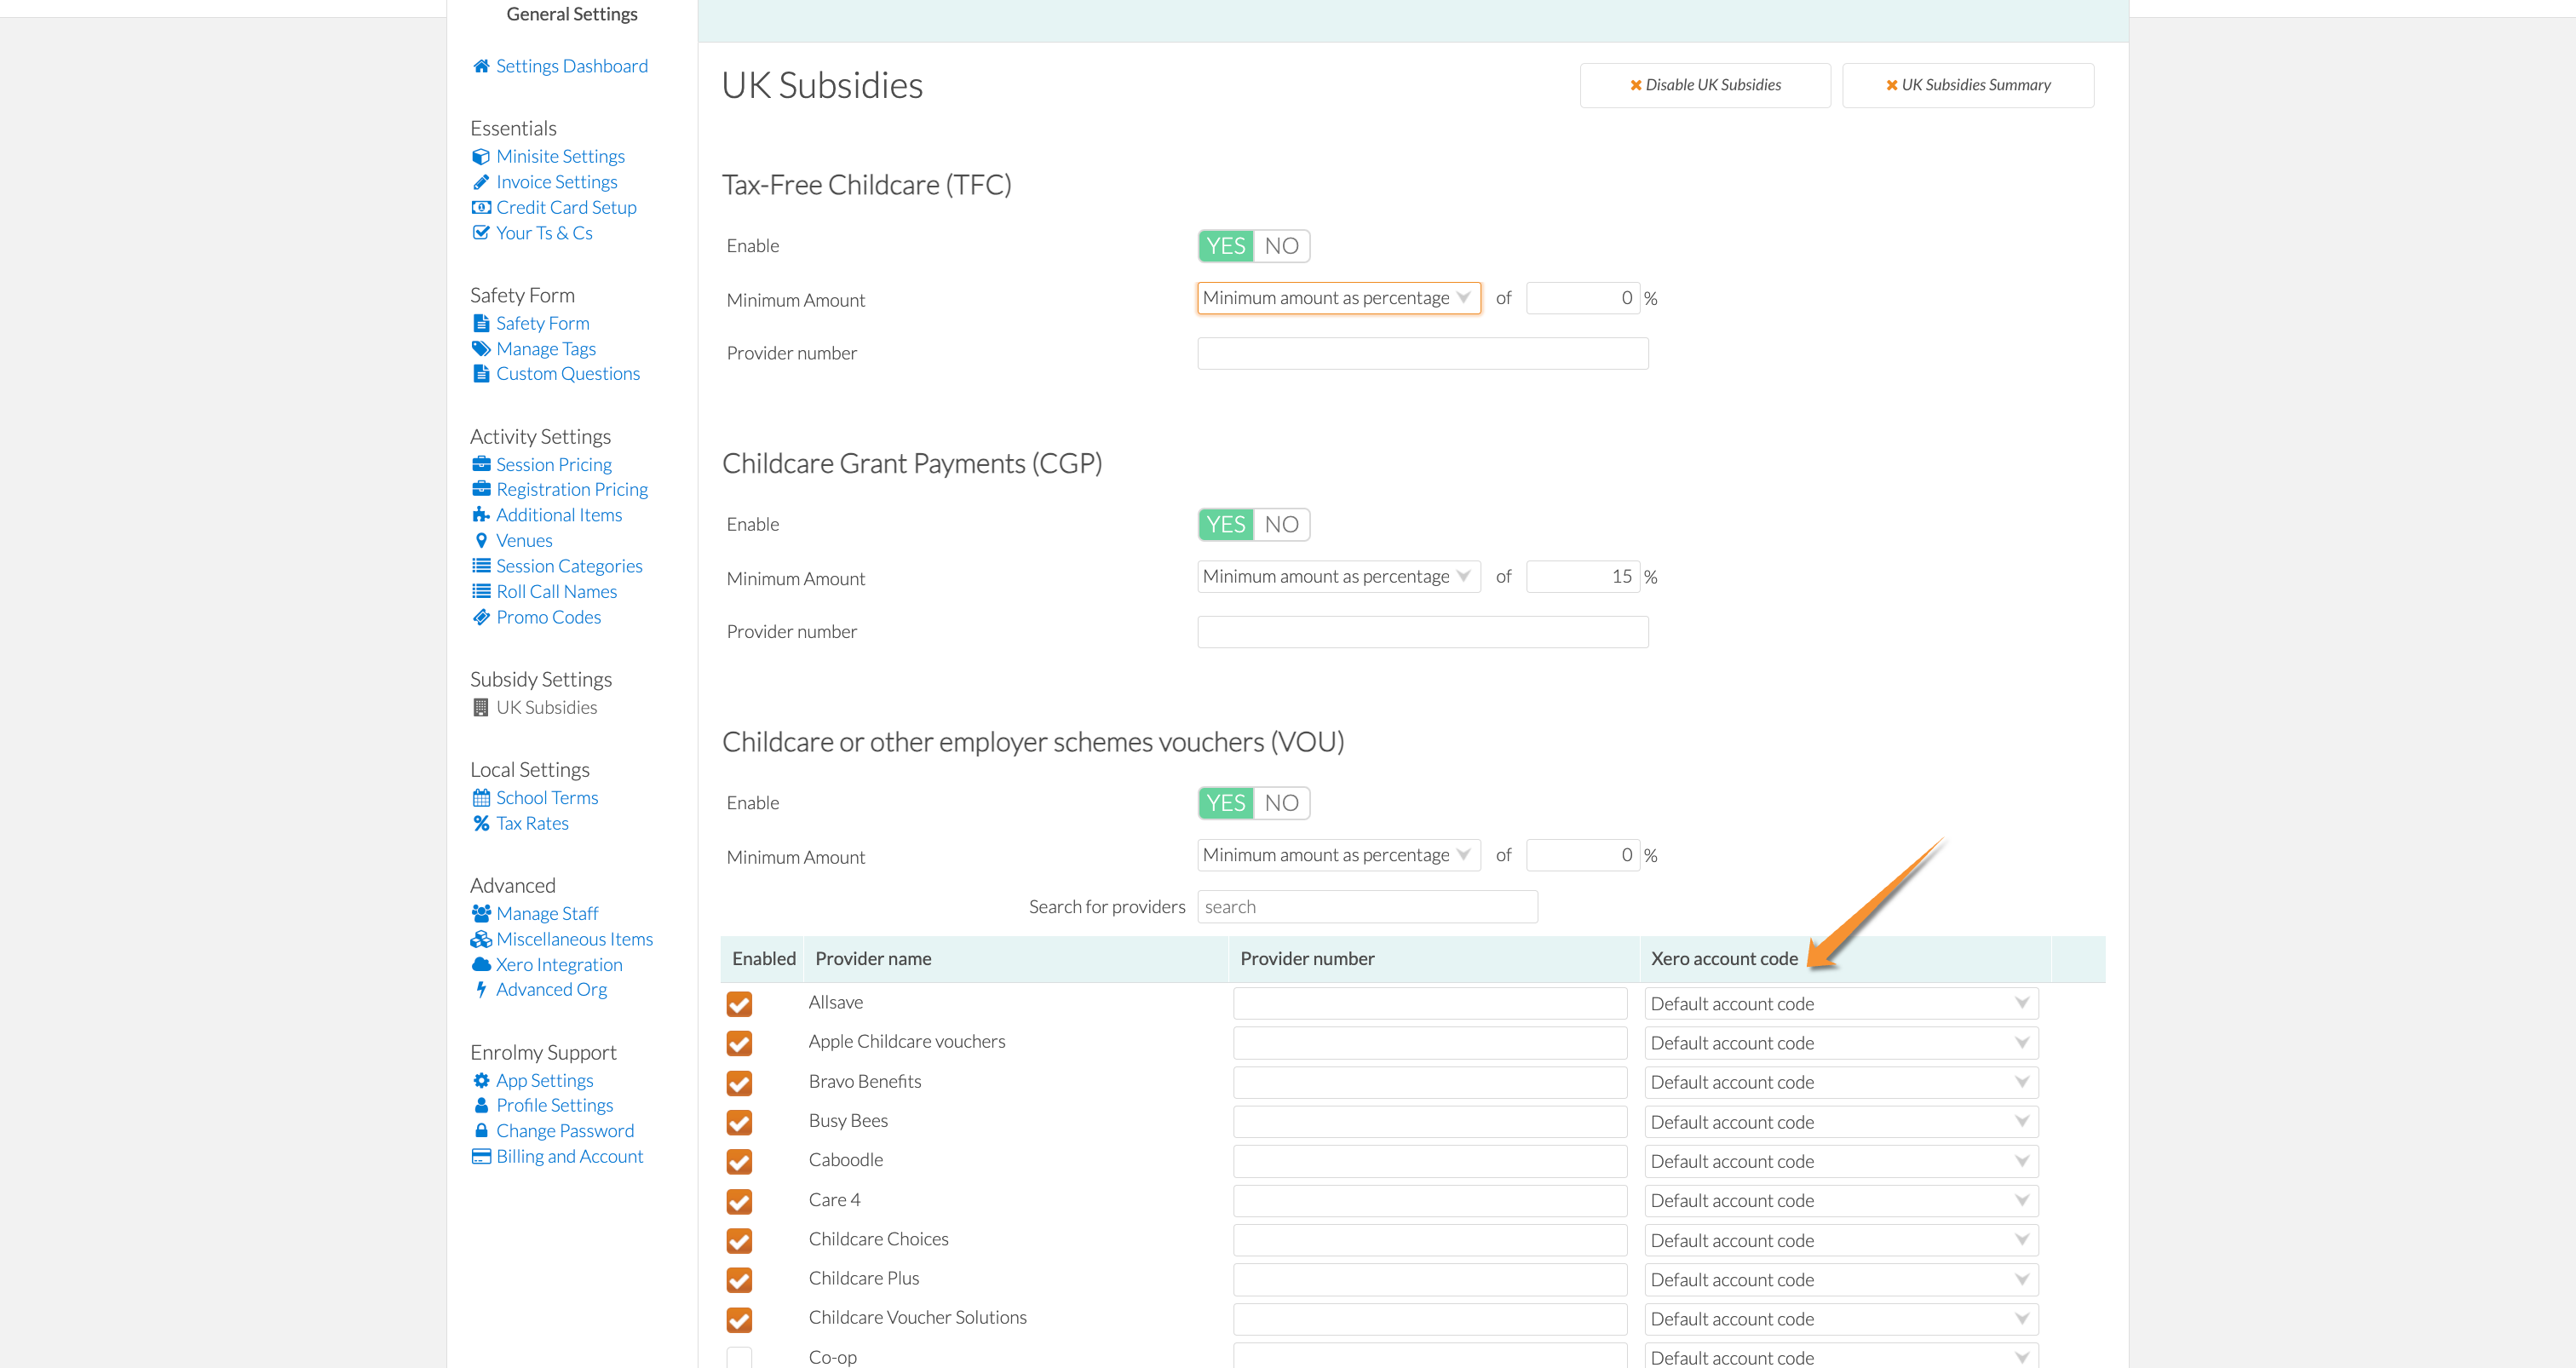The width and height of the screenshot is (2576, 1368).
Task: Click the Your Ts & Cs checkmark icon
Action: point(481,233)
